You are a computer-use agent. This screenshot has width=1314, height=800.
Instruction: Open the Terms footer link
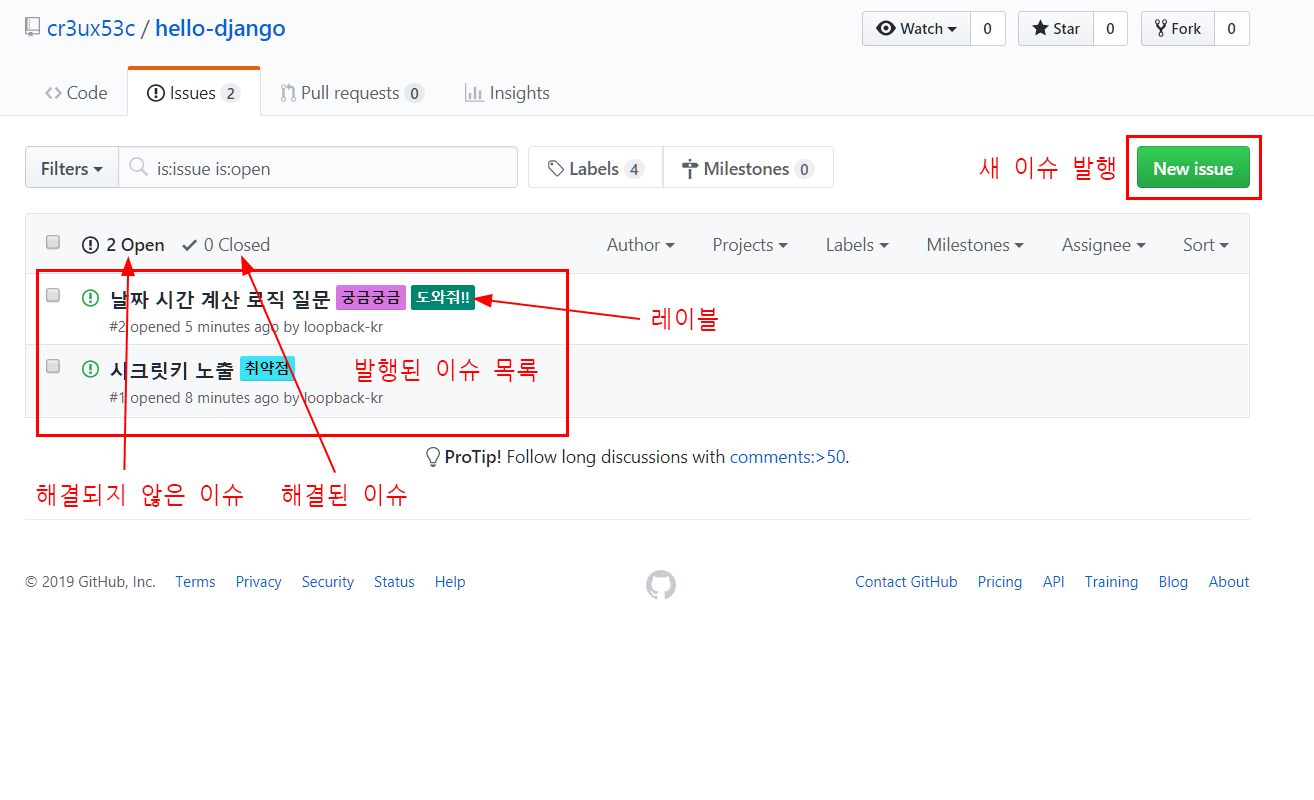[x=195, y=582]
